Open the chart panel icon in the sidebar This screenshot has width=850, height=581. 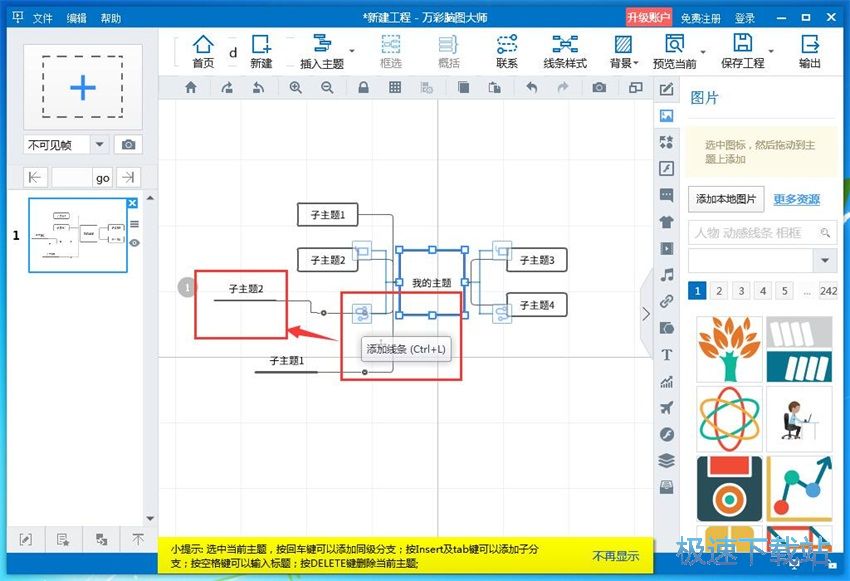(x=666, y=382)
